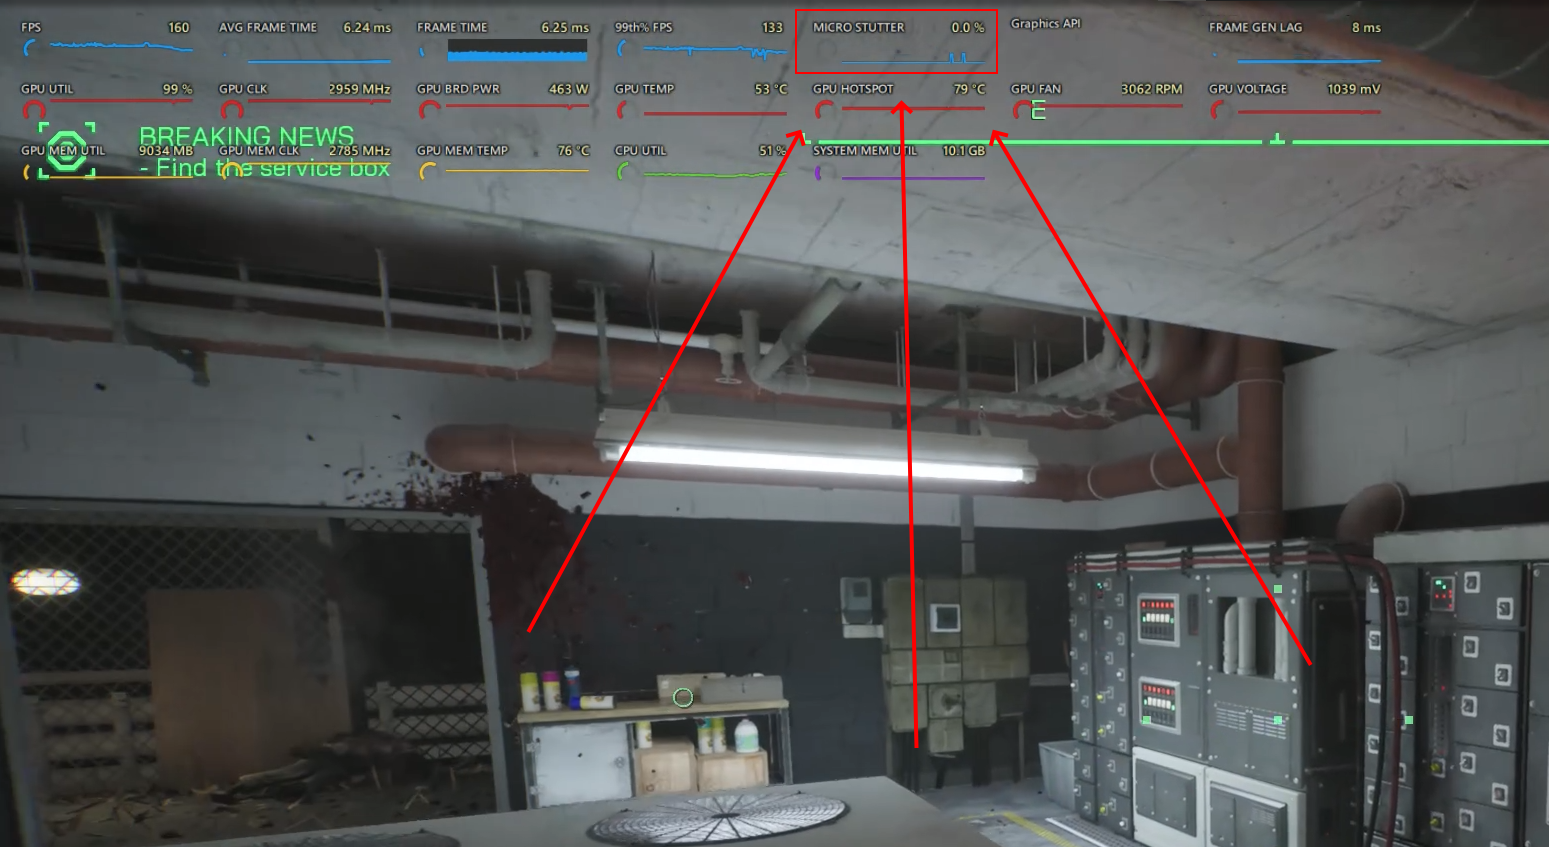Click the 76 °C memory temperature value
The width and height of the screenshot is (1549, 847).
point(573,151)
